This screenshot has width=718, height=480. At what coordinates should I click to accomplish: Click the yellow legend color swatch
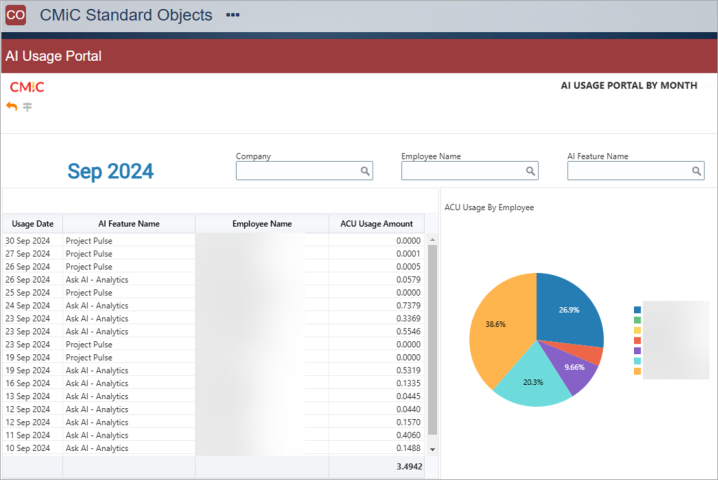click(x=637, y=330)
